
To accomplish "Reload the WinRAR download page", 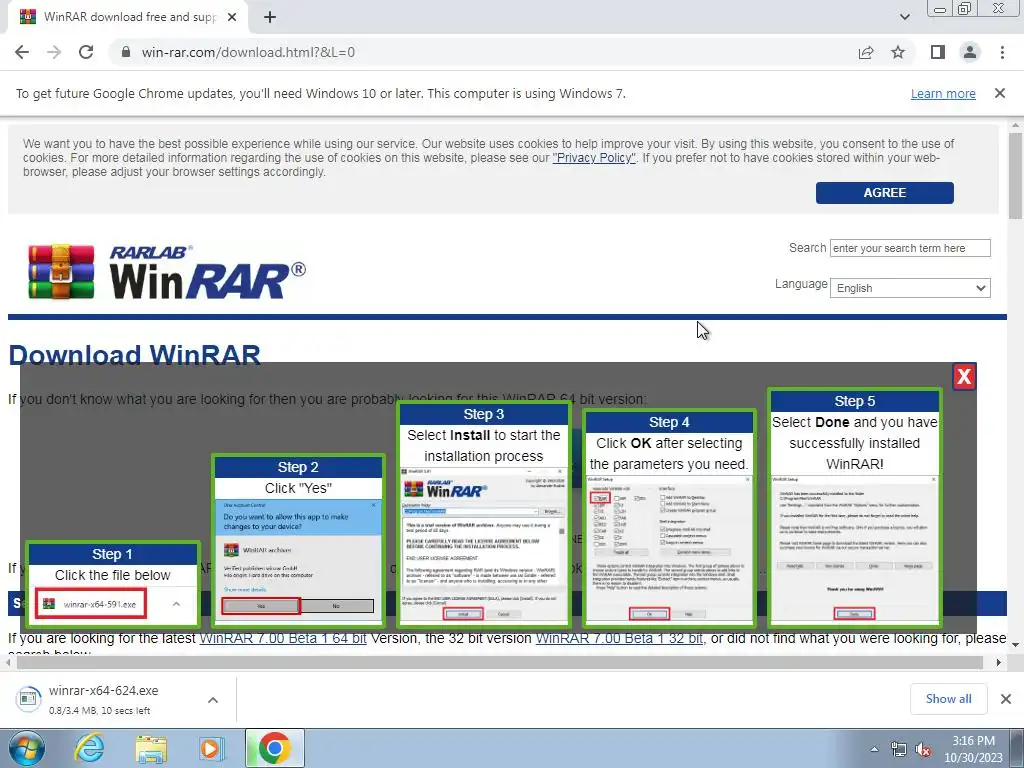I will click(x=86, y=52).
